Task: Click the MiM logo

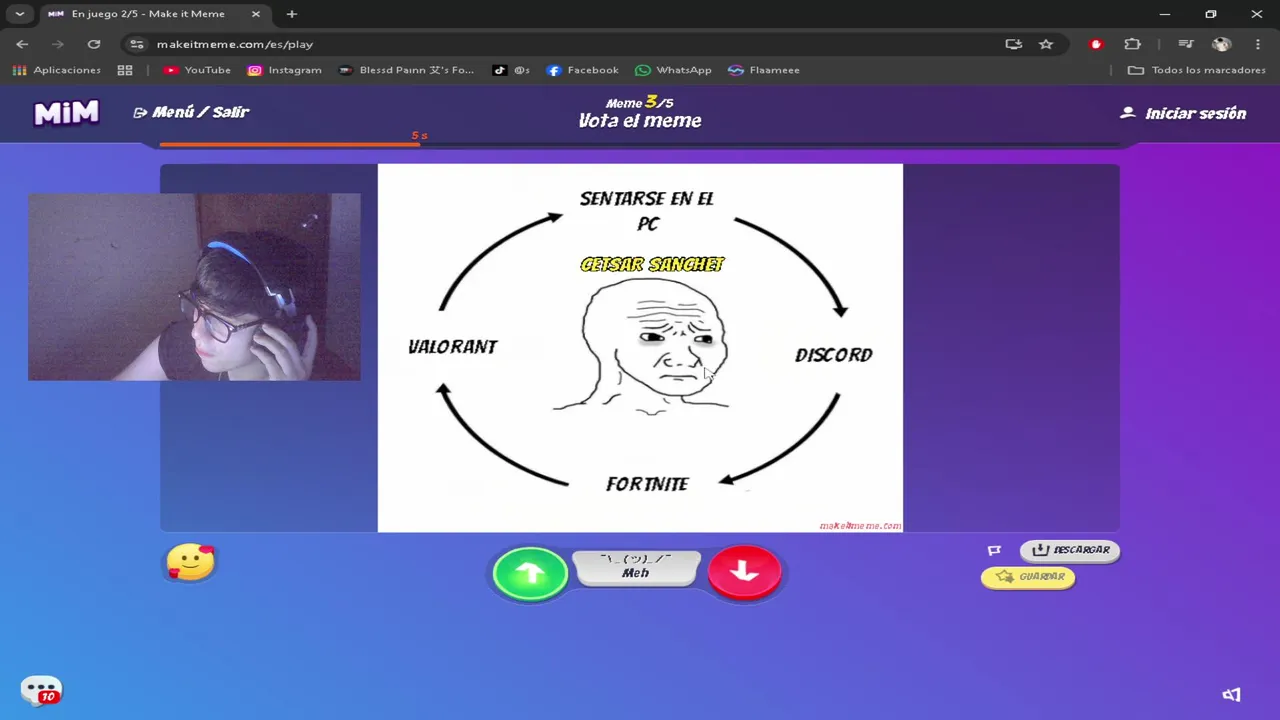Action: [67, 113]
